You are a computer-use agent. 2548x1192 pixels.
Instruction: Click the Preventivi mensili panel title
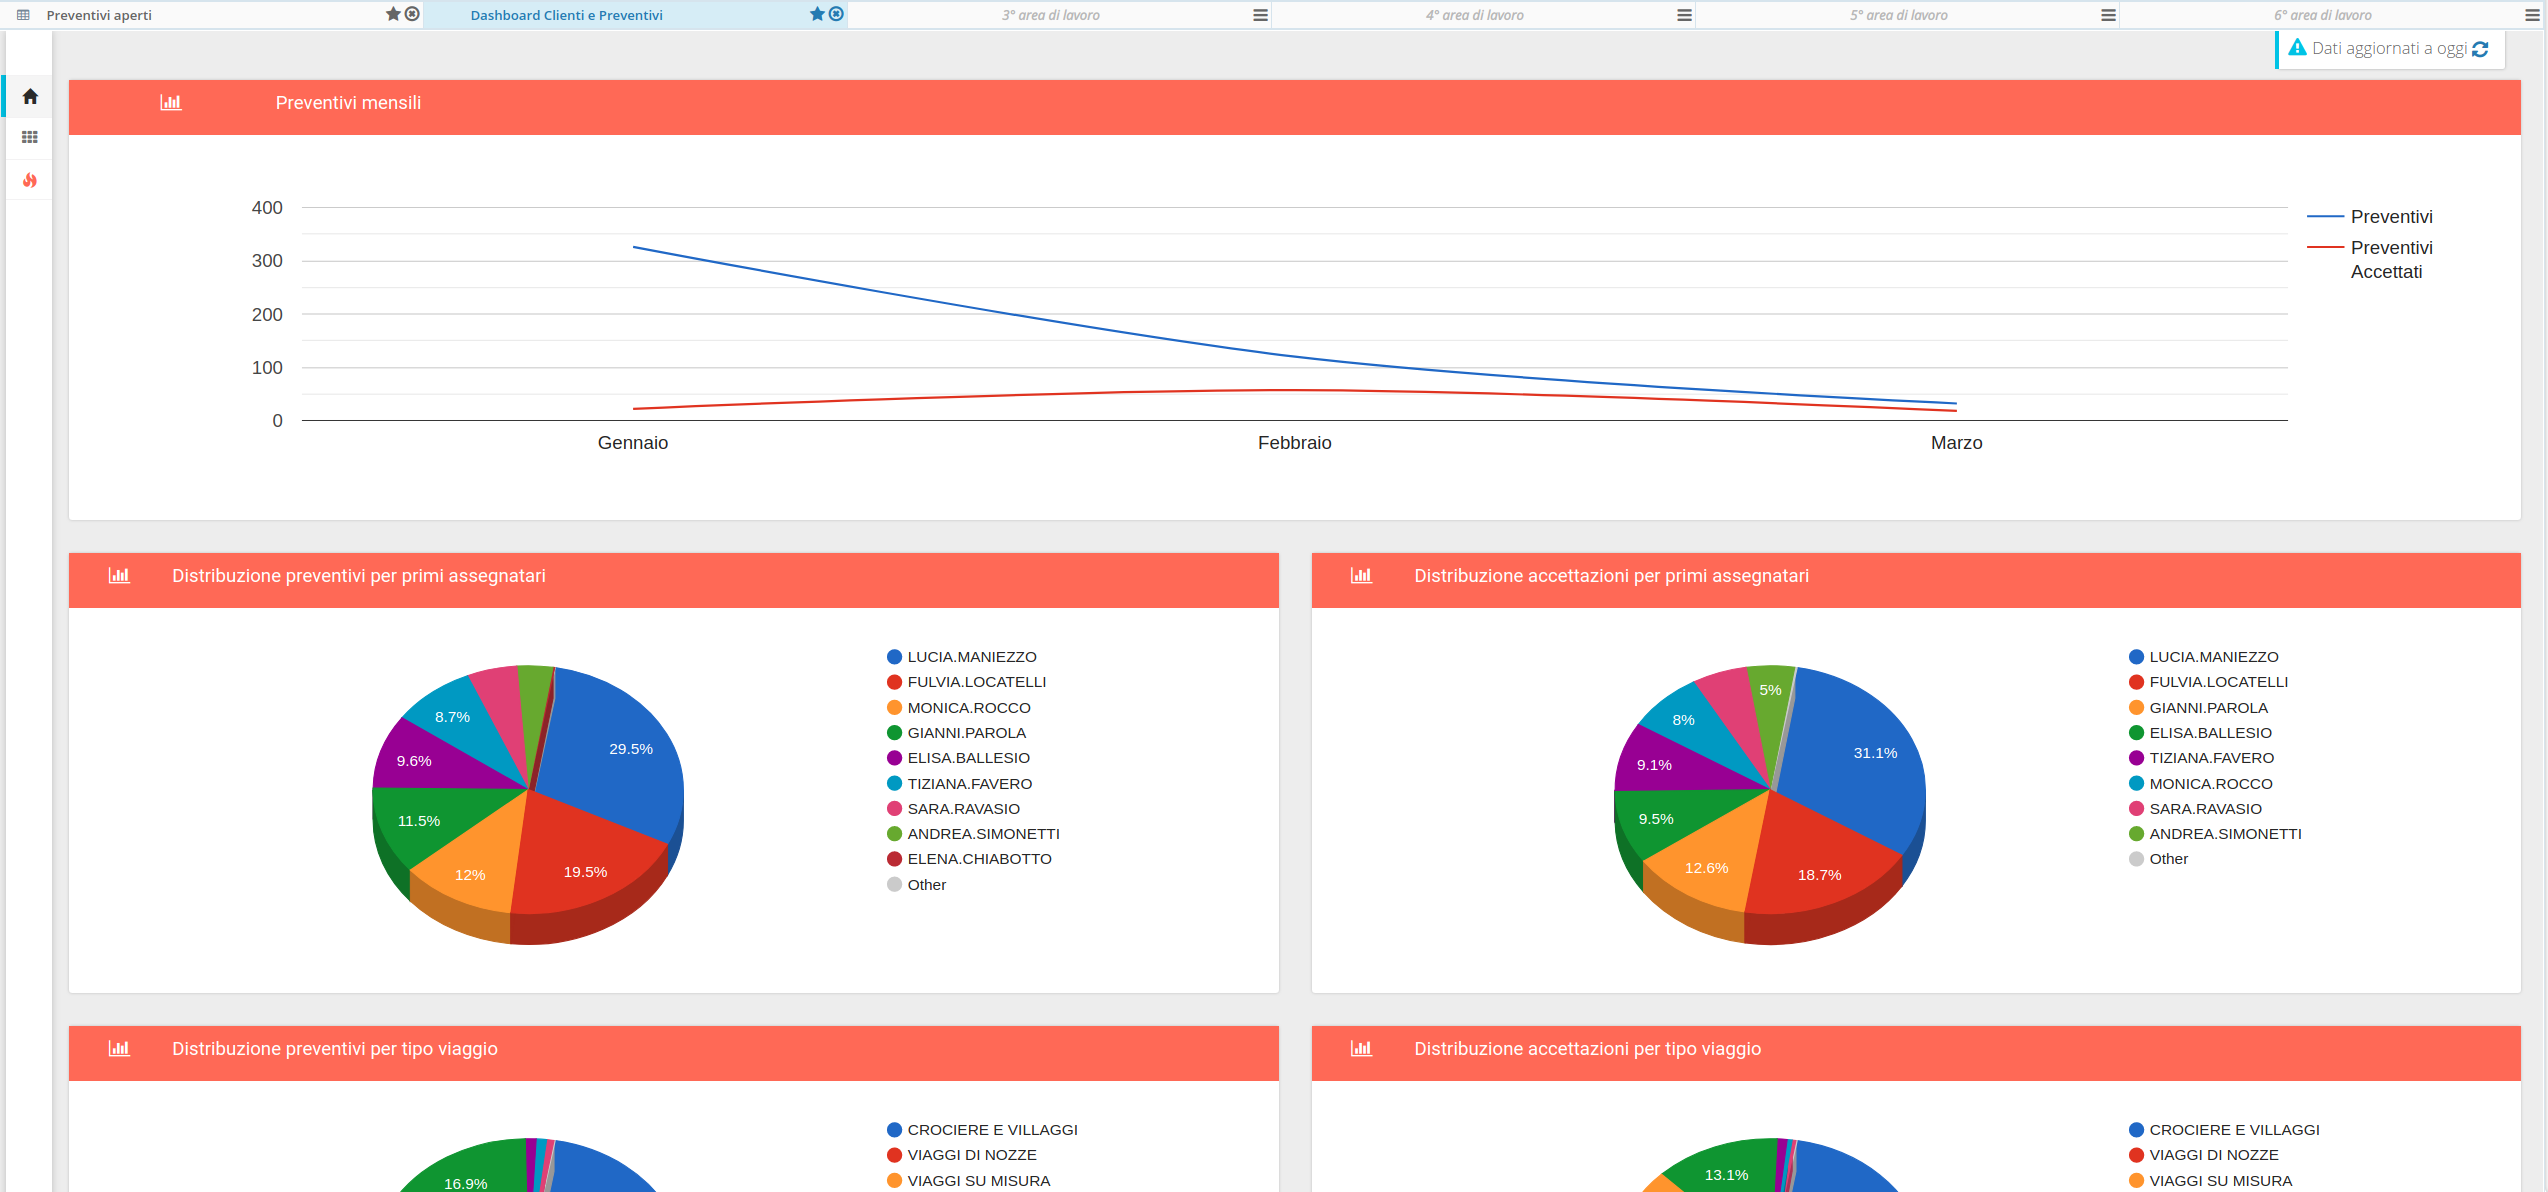348,103
